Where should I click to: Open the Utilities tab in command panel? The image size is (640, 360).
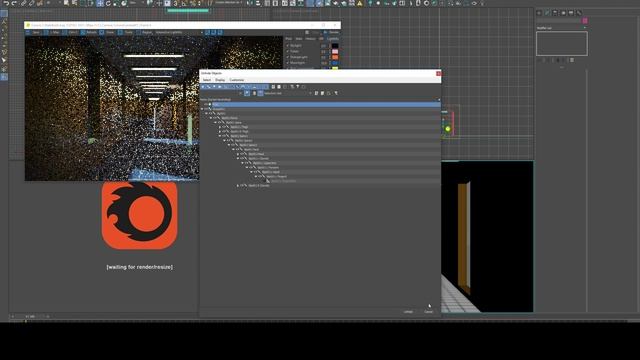click(x=579, y=13)
